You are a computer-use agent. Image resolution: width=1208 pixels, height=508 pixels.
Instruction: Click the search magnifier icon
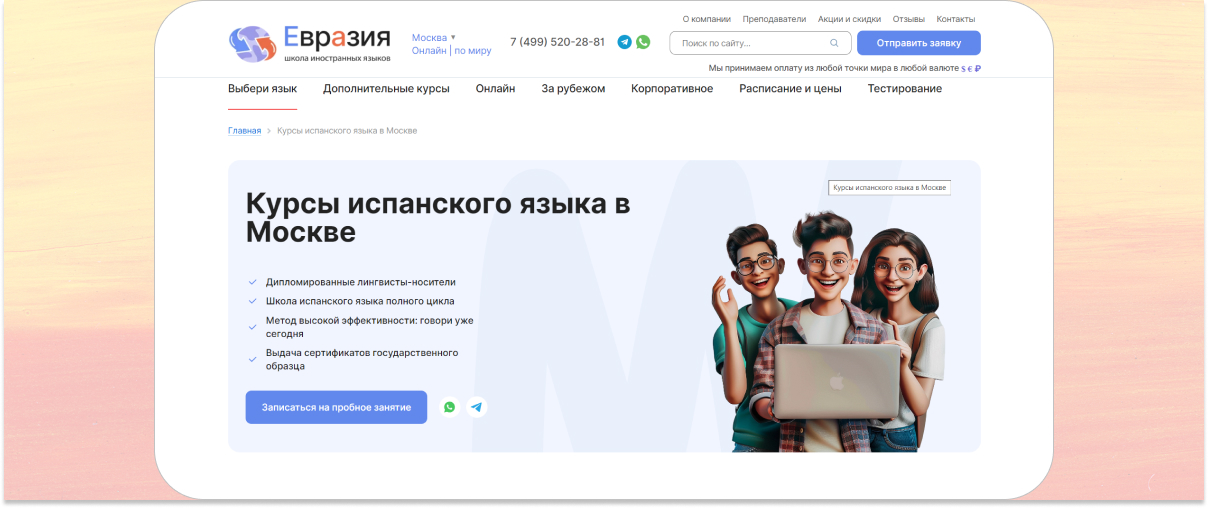pos(834,43)
